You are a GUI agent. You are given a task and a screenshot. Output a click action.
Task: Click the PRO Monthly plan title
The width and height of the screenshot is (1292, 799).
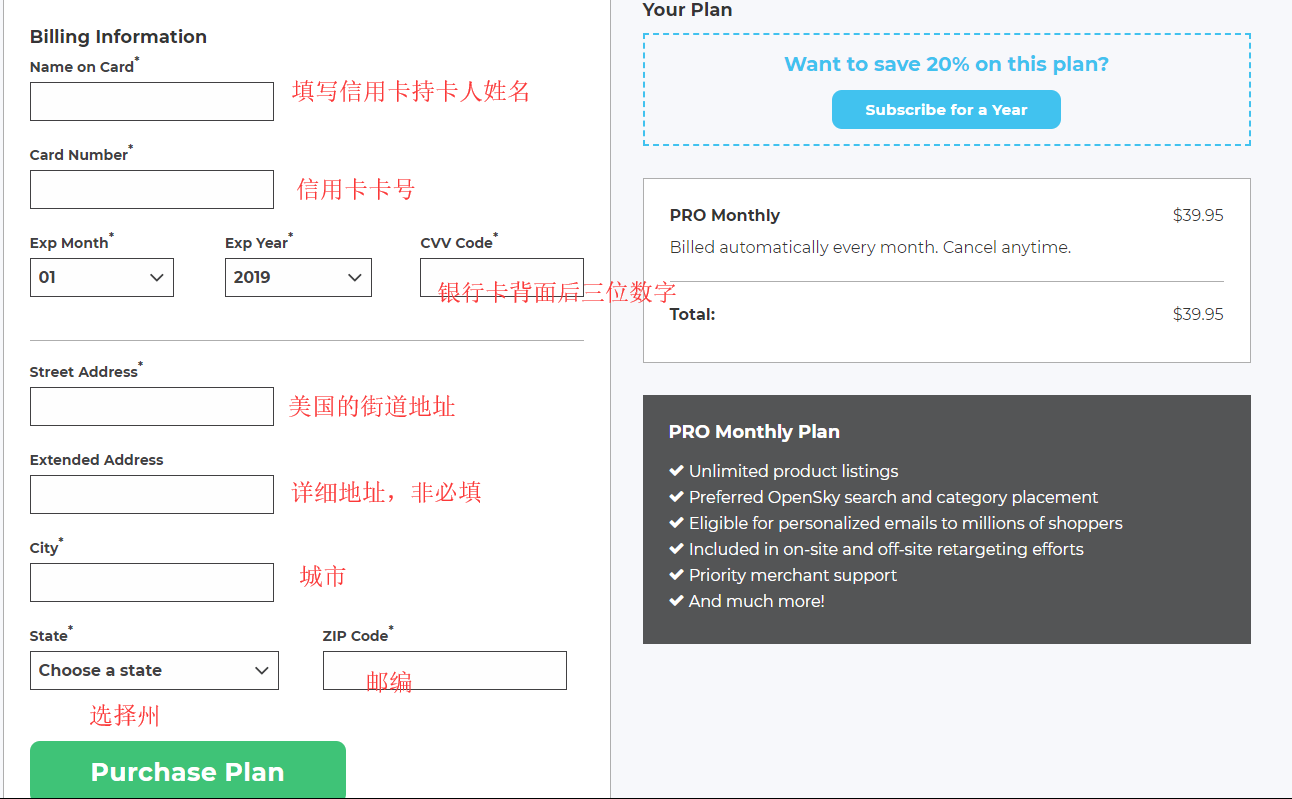pos(725,216)
